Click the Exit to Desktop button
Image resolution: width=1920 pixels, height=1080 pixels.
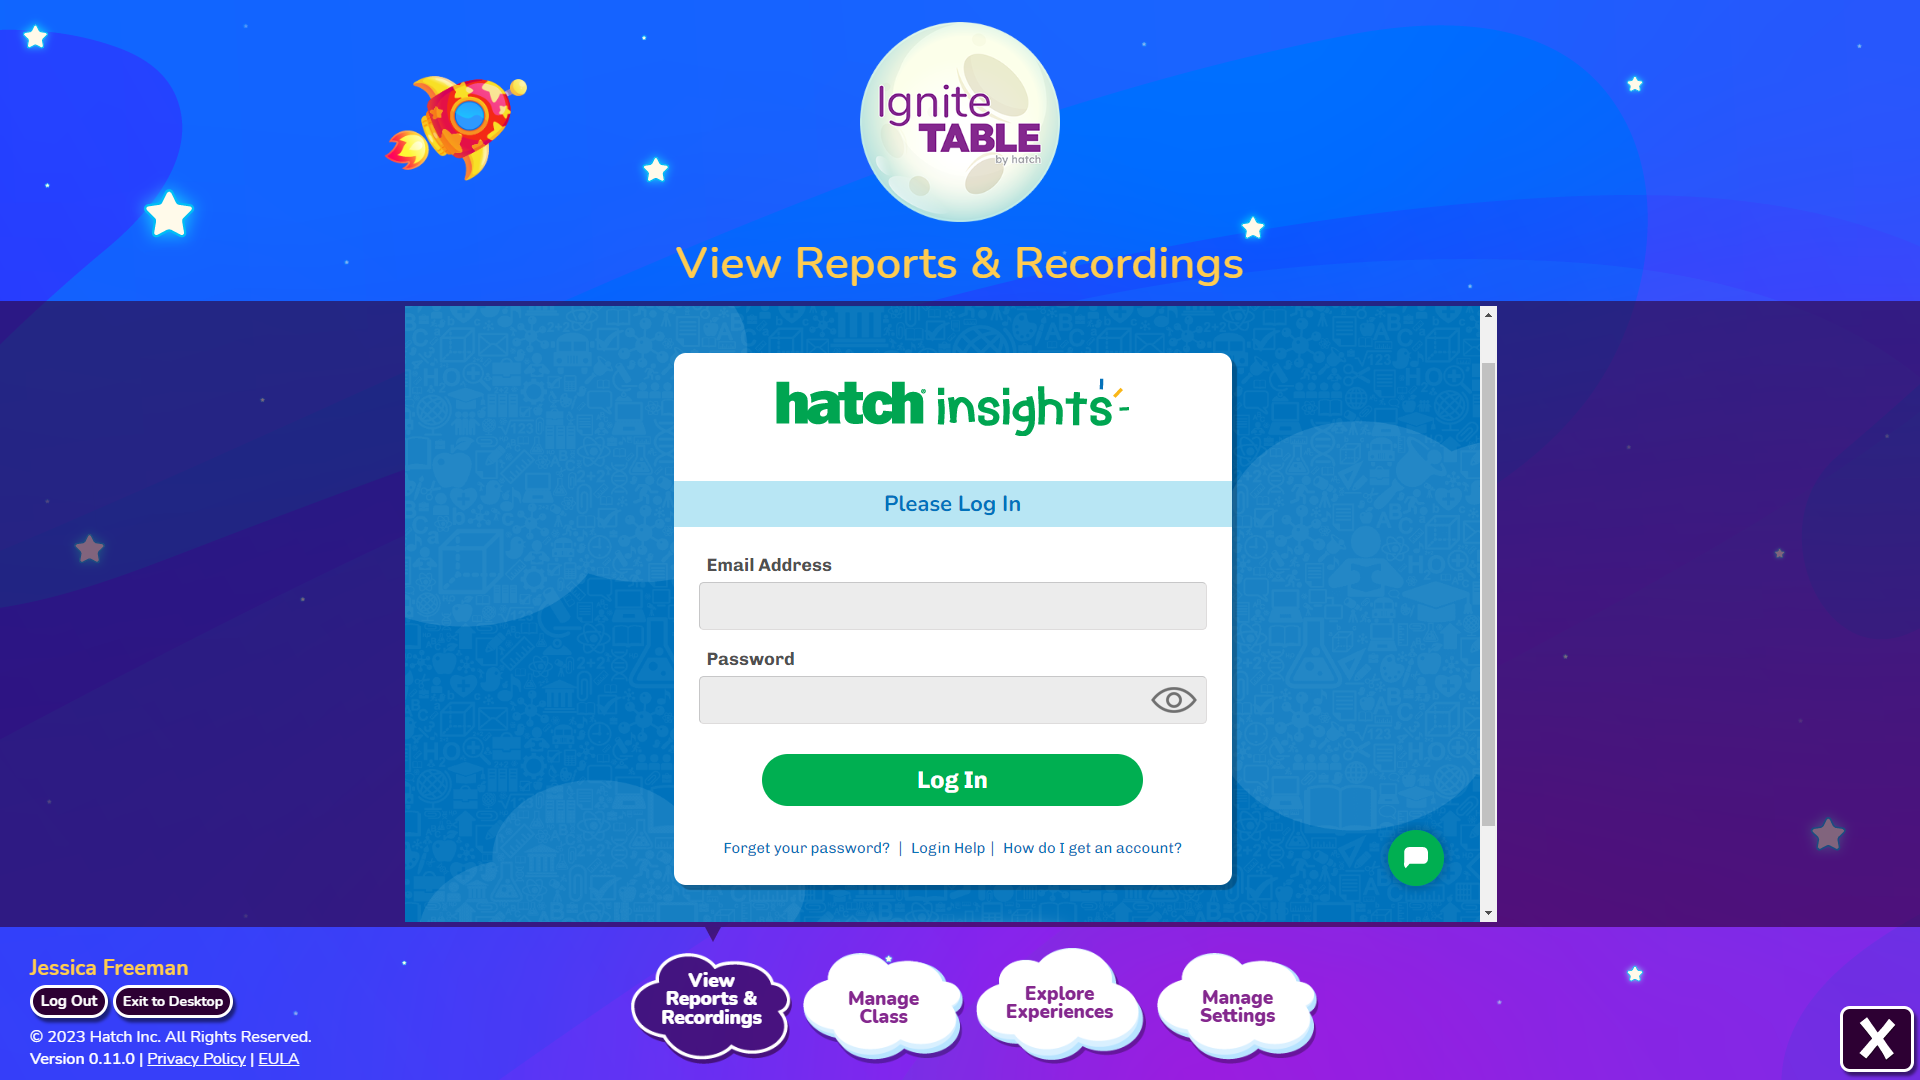tap(173, 1001)
